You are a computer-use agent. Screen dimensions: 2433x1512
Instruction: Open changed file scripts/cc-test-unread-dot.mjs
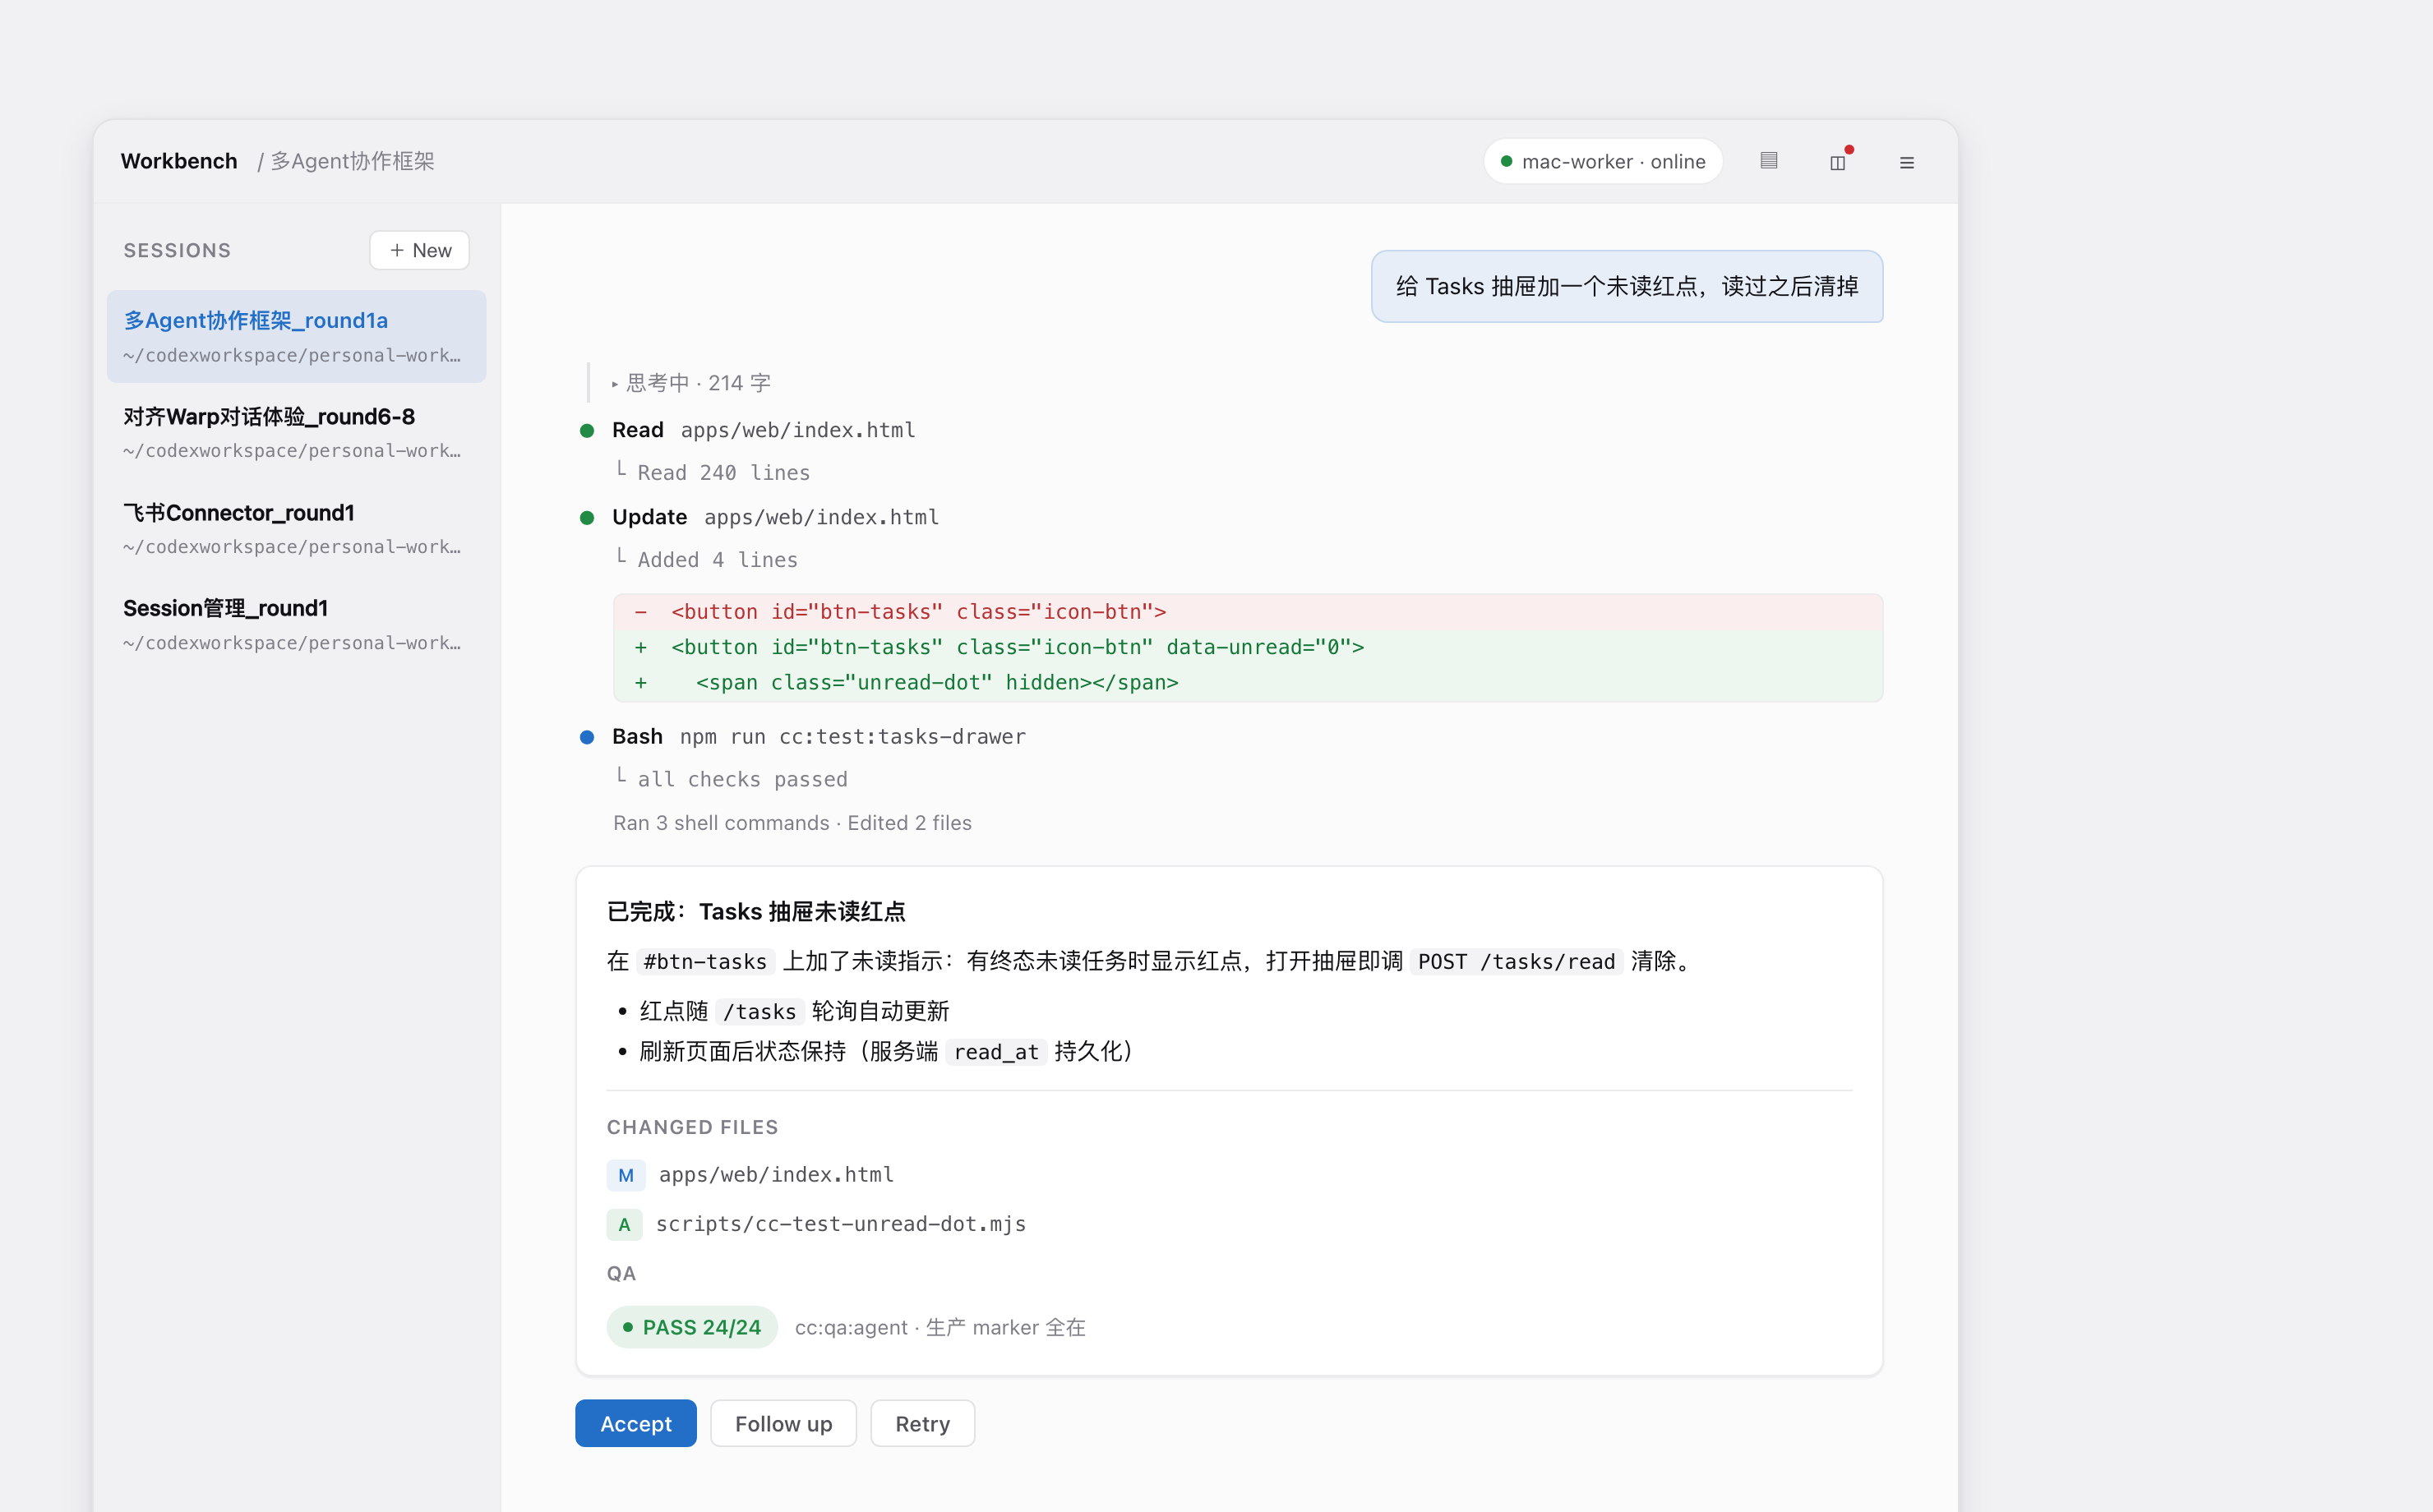841,1224
